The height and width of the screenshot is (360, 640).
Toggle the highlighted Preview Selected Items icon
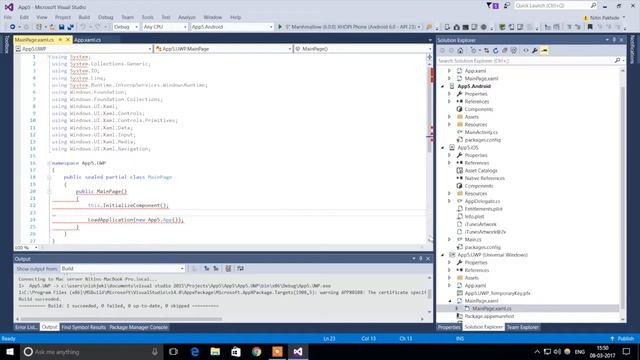544,51
